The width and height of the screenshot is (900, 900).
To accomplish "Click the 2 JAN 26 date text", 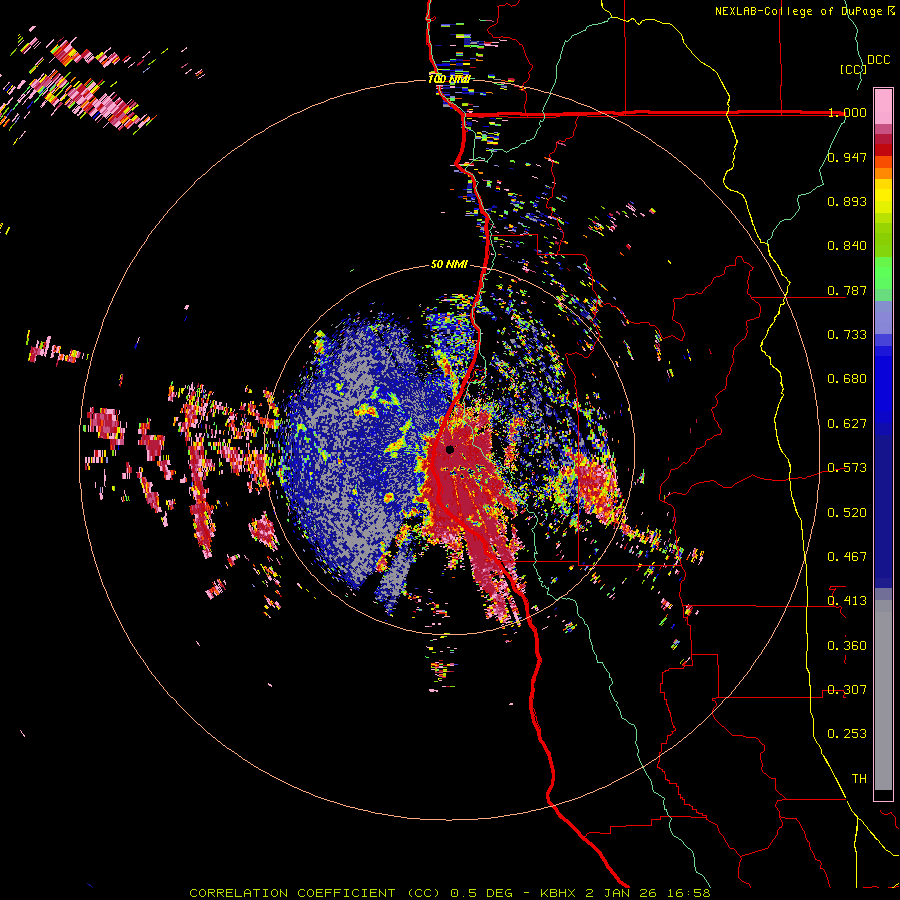I will (x=623, y=893).
